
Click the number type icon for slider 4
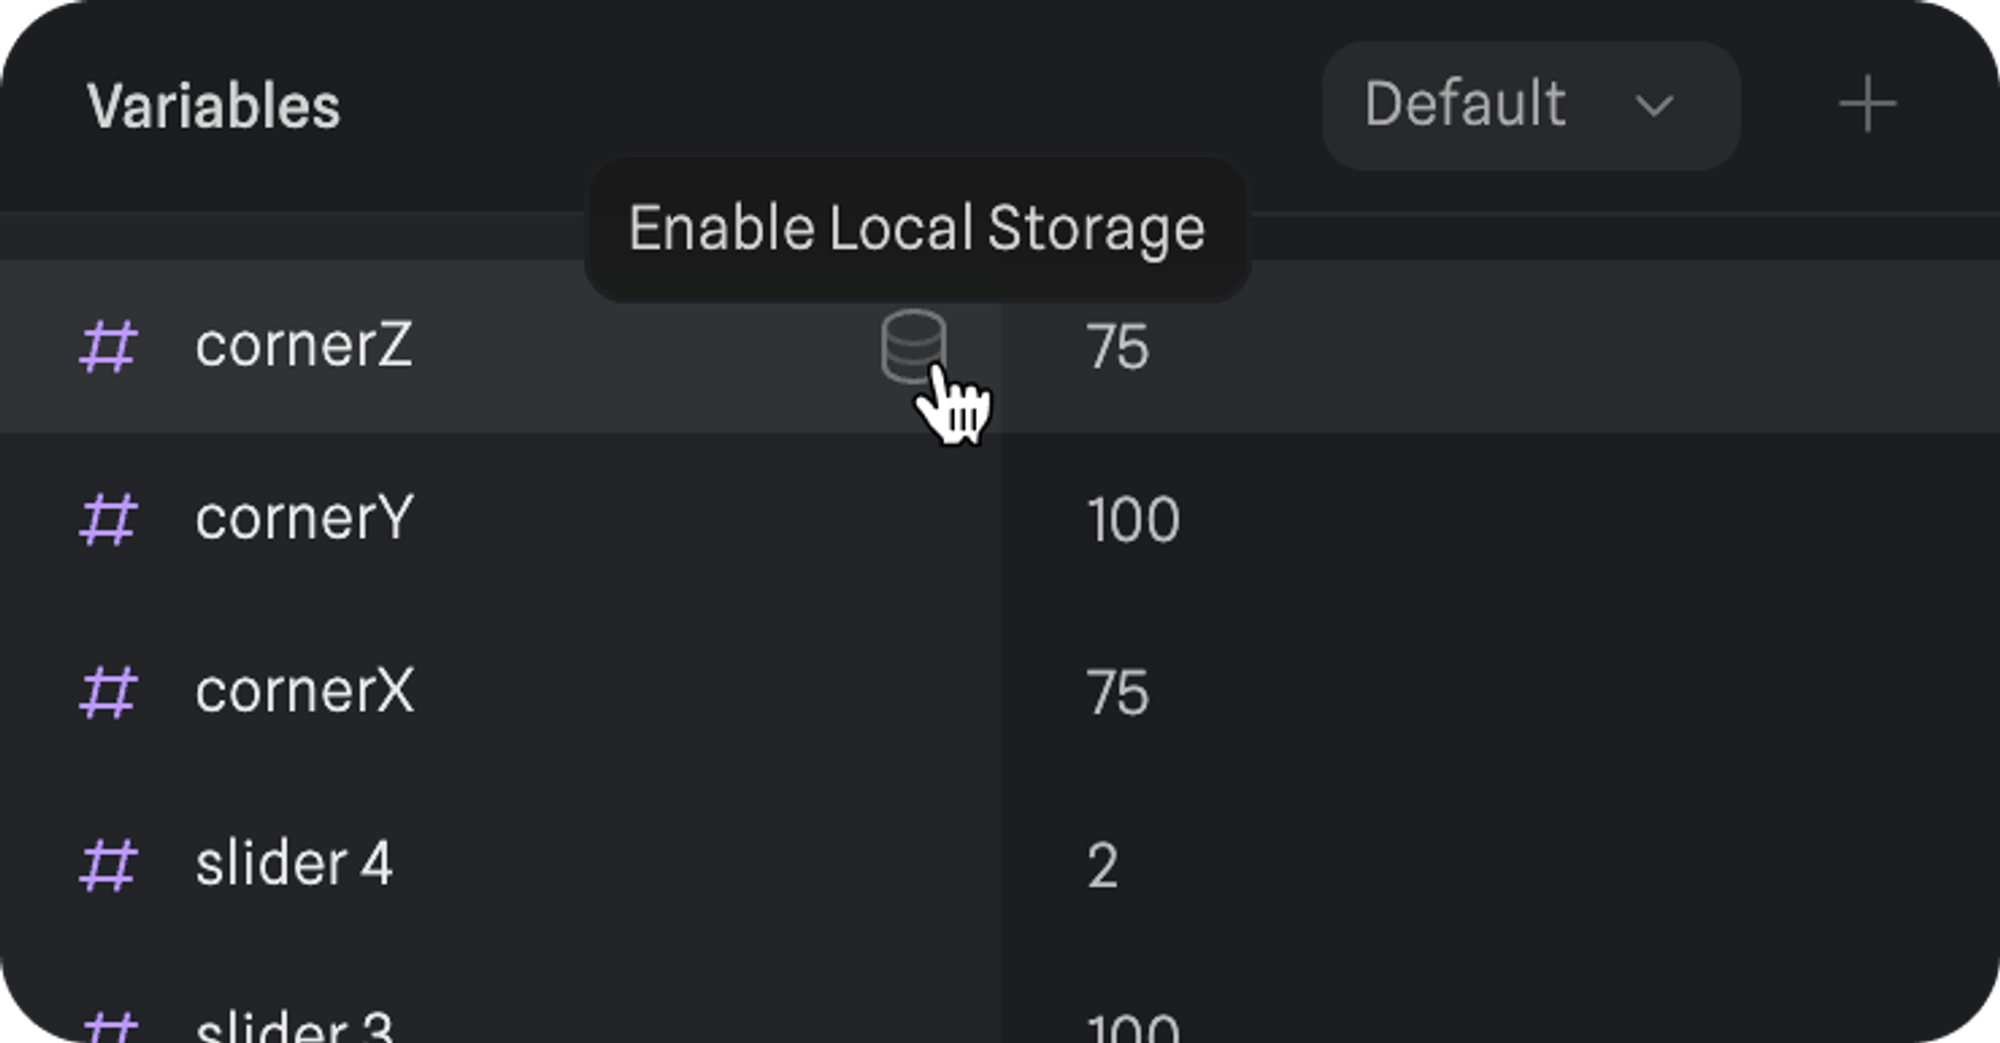point(108,865)
